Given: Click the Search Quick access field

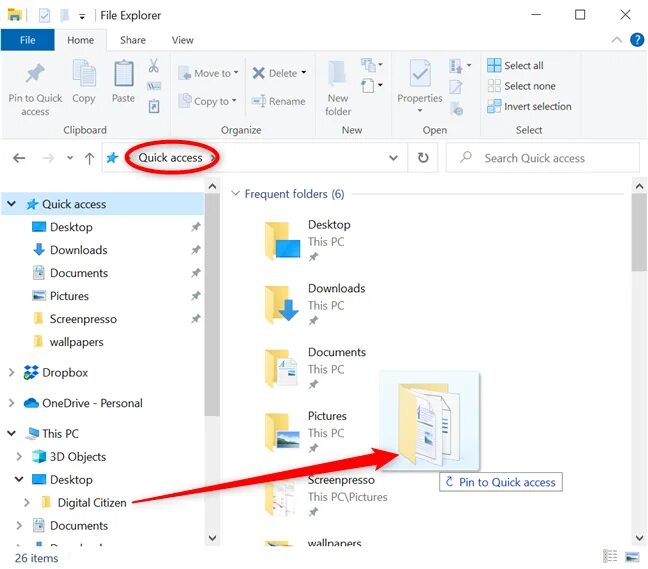Looking at the screenshot, I should (543, 157).
